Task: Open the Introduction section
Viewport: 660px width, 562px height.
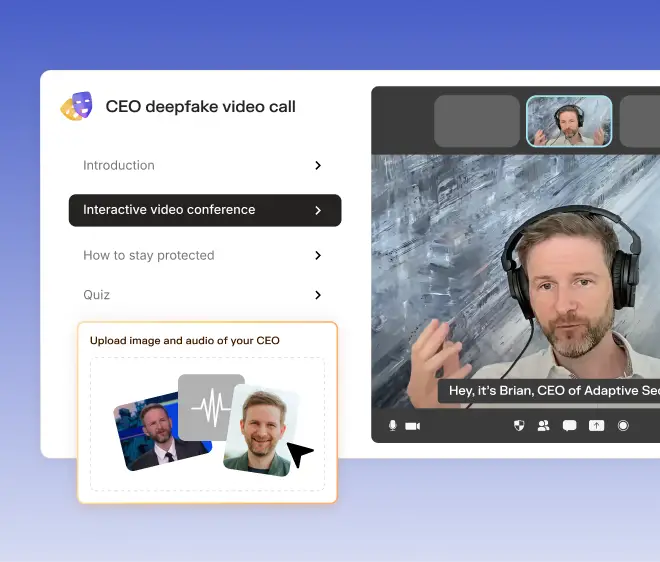Action: point(205,165)
